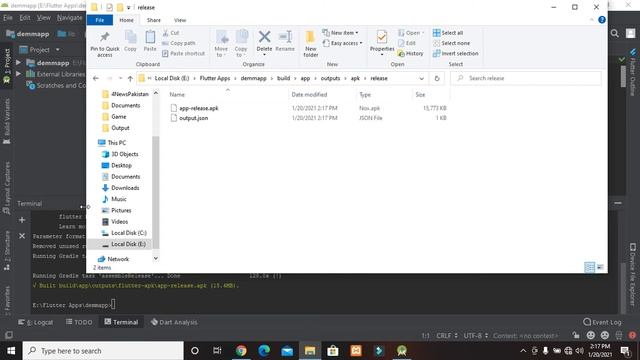Click Flutter Apps breadcrumb segment

click(215, 78)
